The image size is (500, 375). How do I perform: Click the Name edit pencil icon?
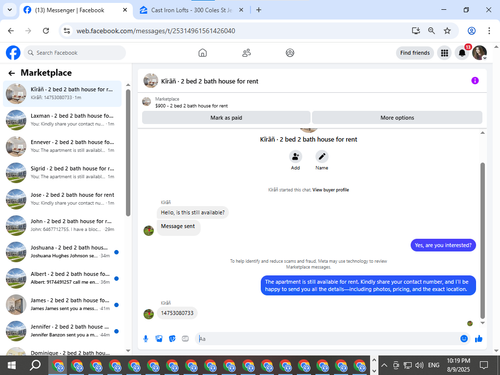coord(322,157)
